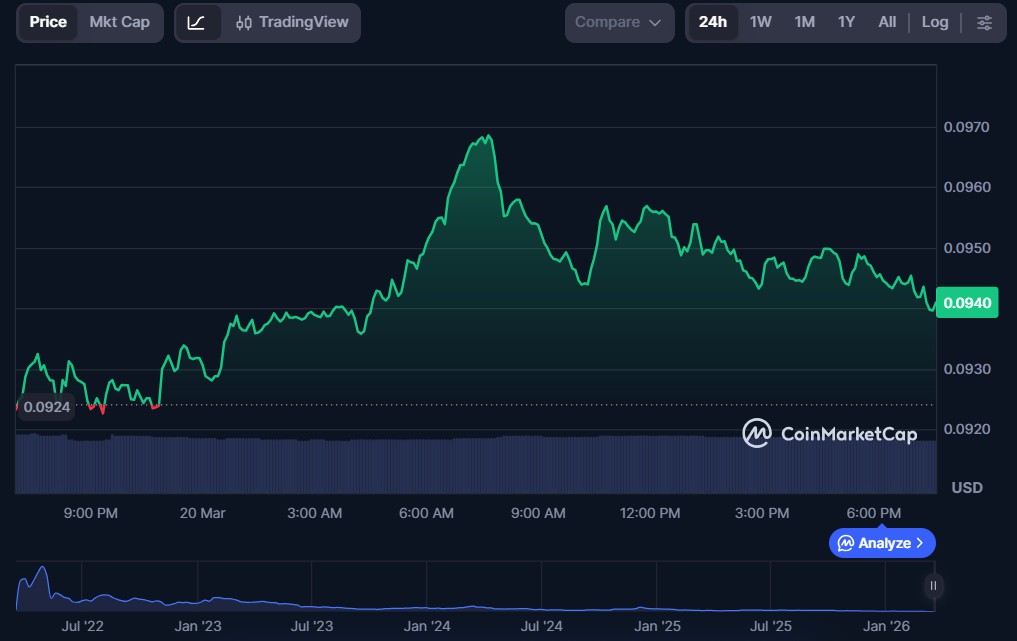Toggle Log scale on the chart

935,22
